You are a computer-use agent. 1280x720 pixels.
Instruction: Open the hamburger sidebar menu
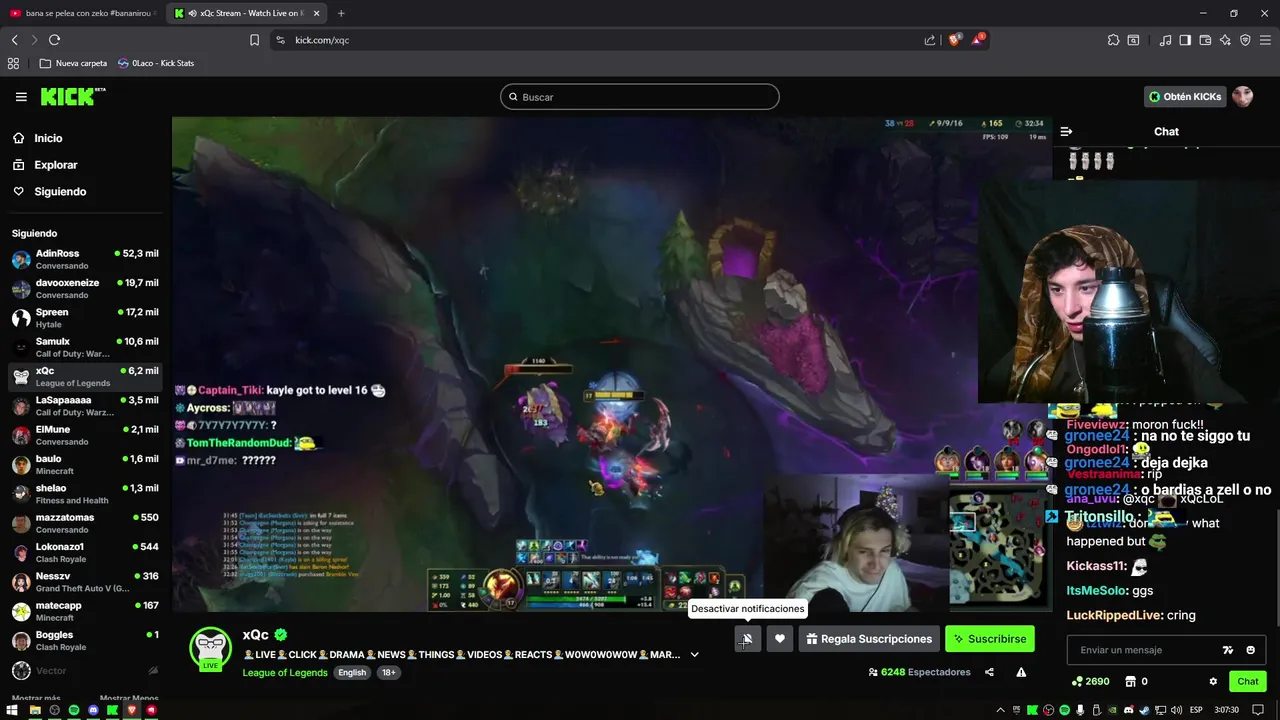coord(21,97)
